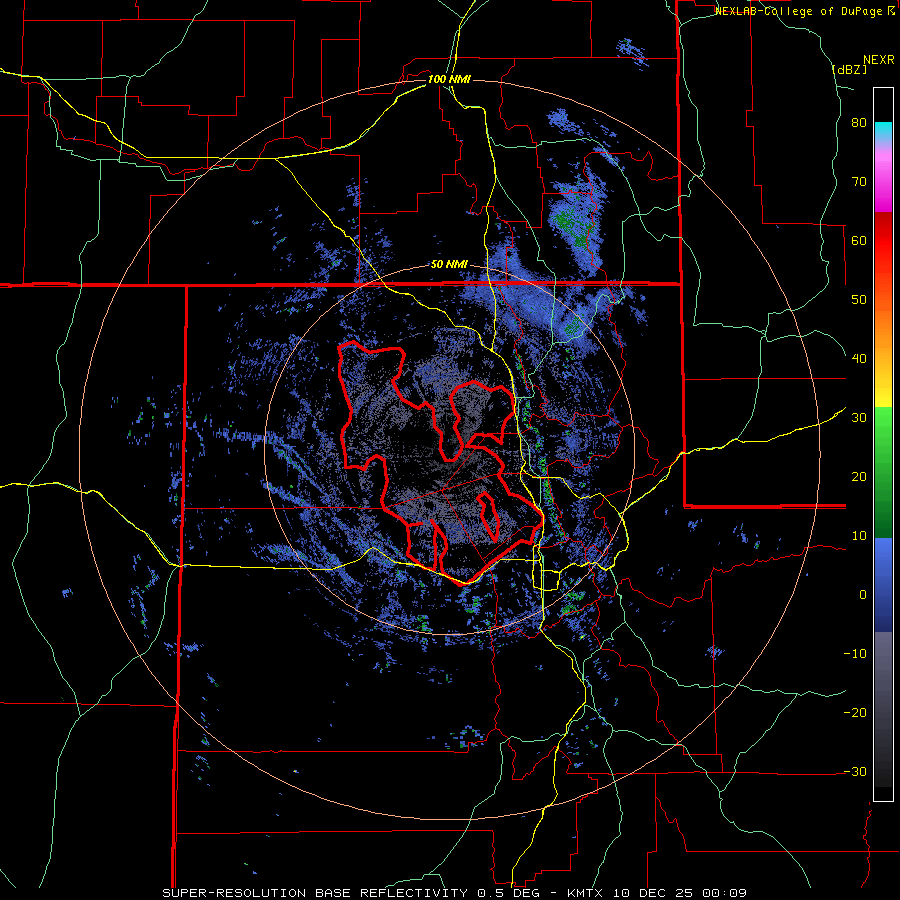Click the red segment of the color bar
The width and height of the screenshot is (900, 900).
(883, 241)
